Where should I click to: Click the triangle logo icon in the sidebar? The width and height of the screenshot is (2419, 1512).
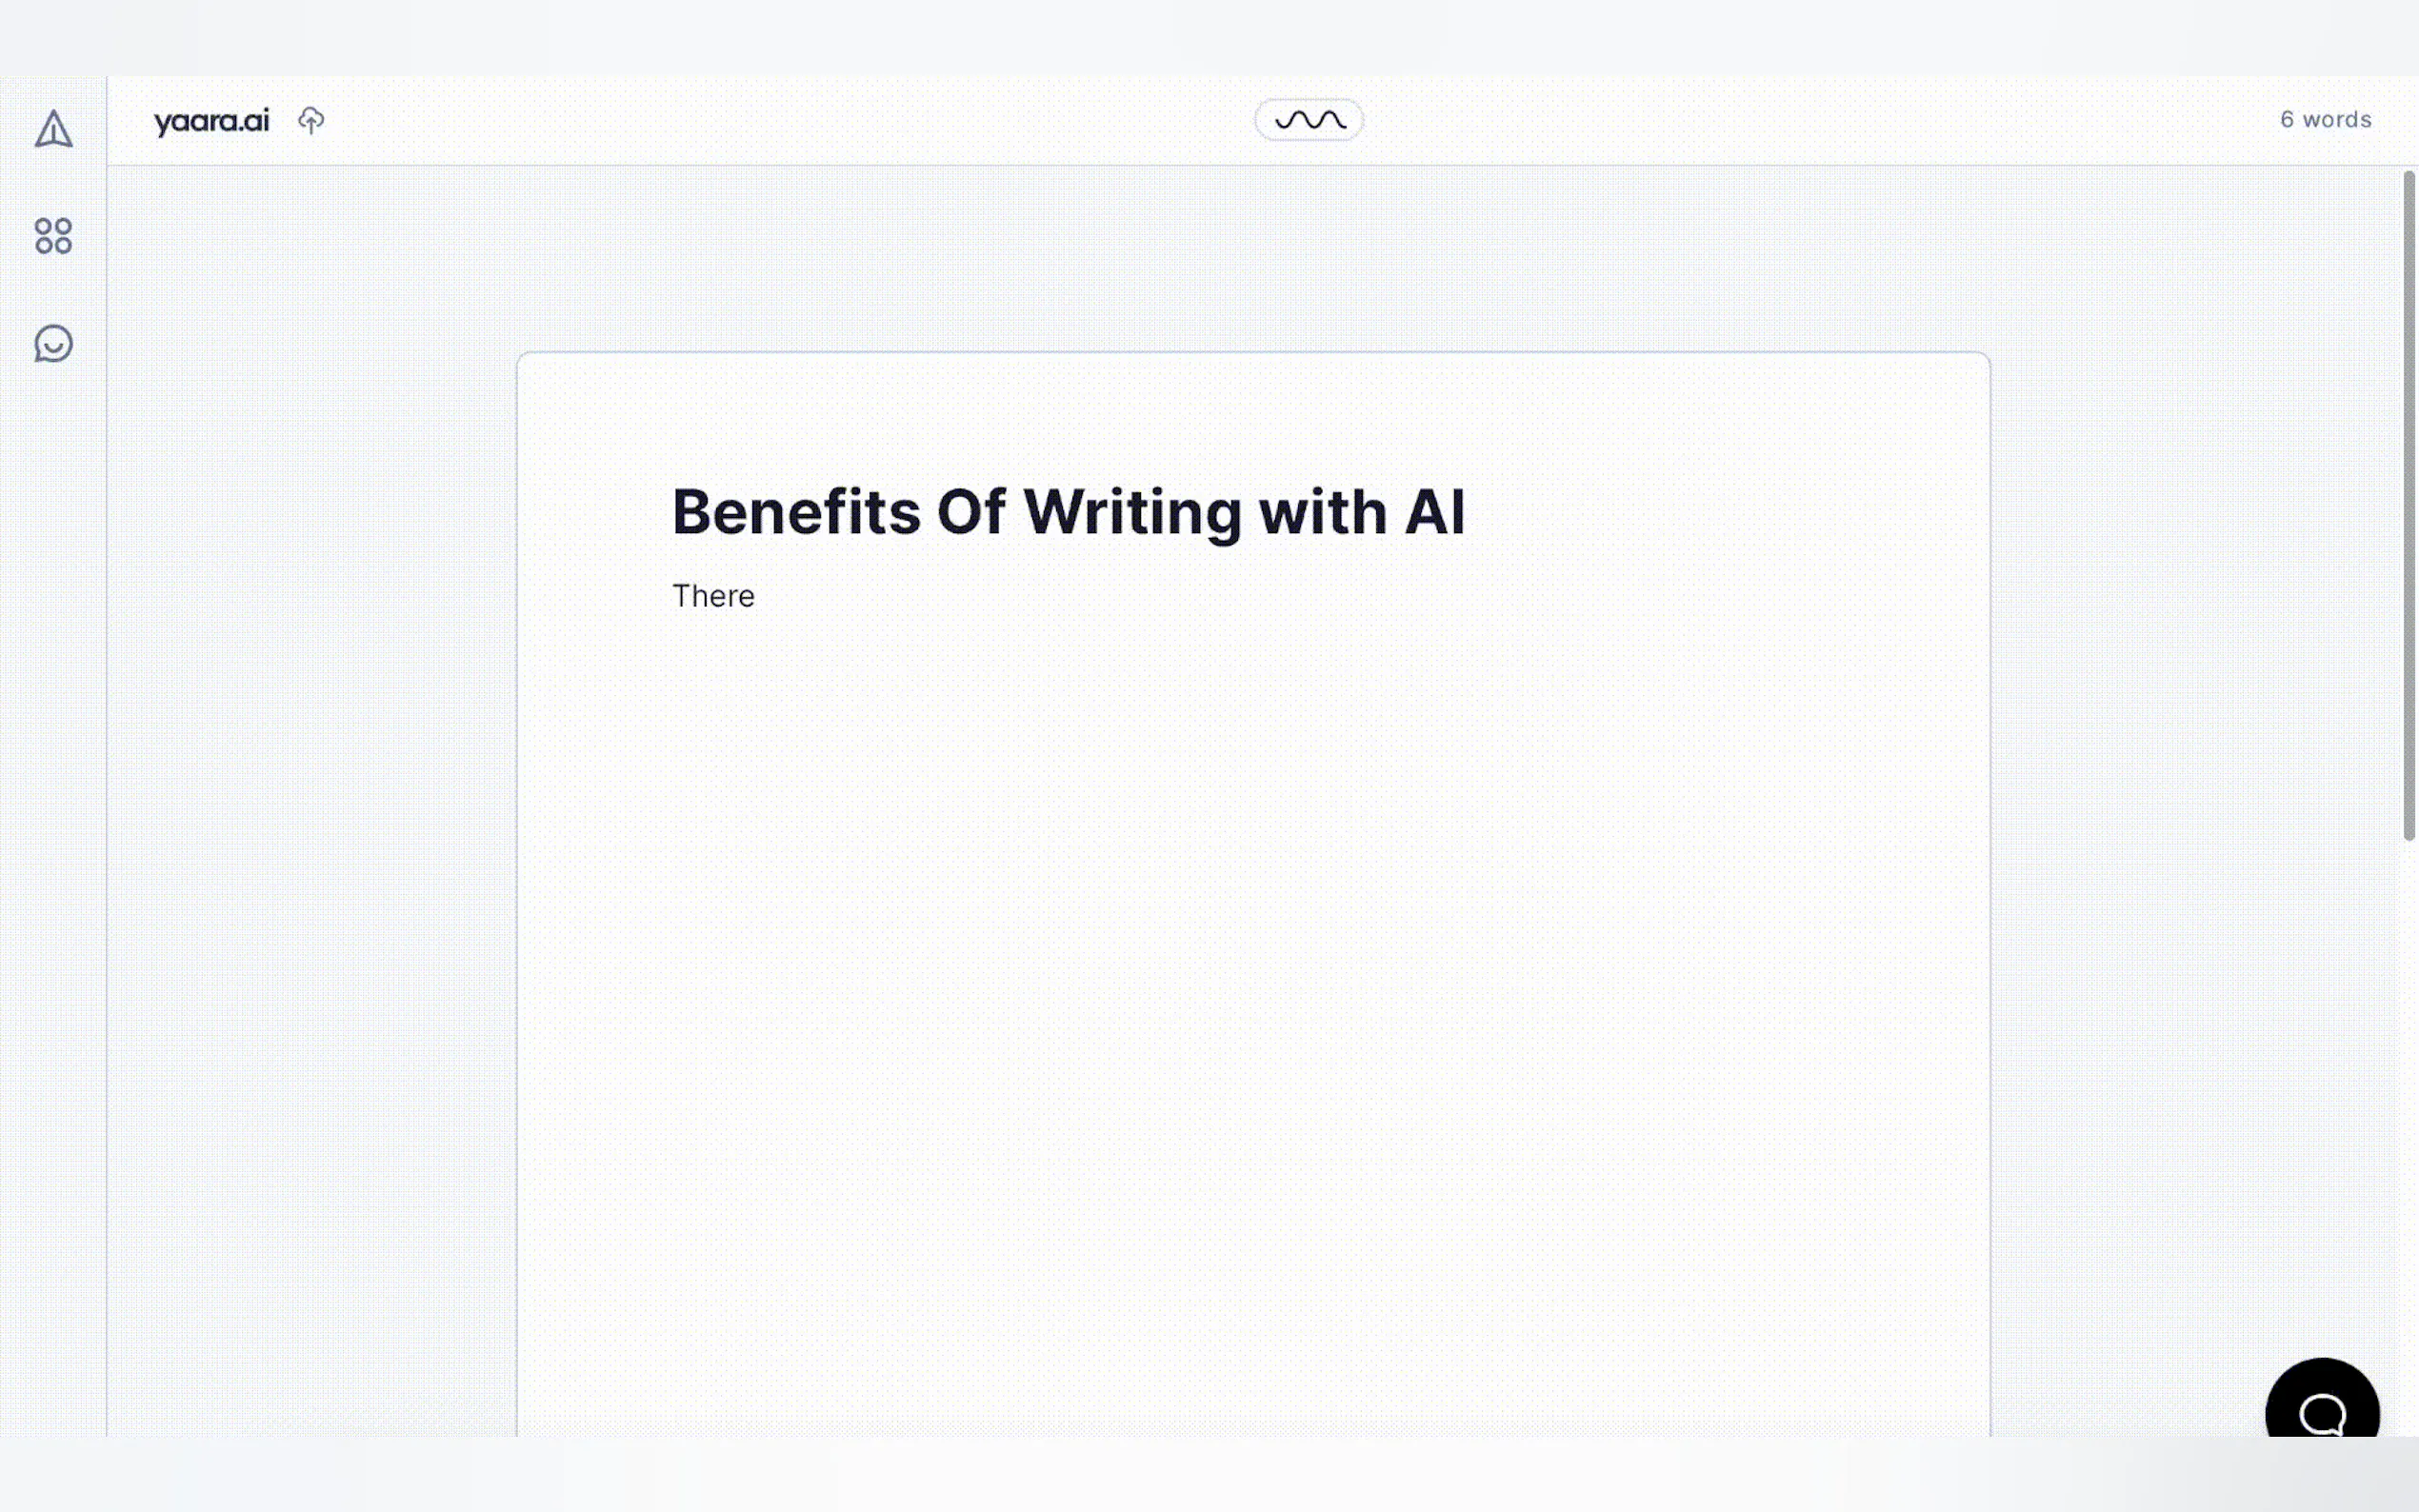[54, 129]
